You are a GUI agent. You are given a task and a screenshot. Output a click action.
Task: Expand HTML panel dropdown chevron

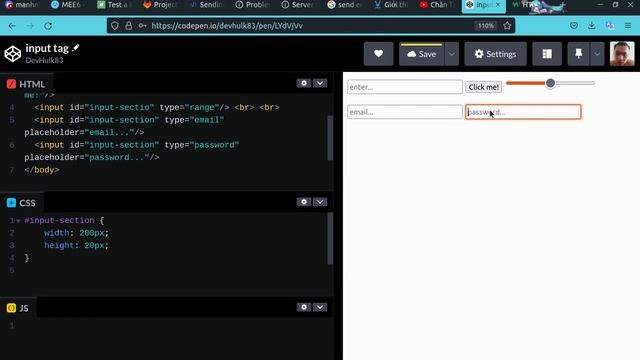320,83
